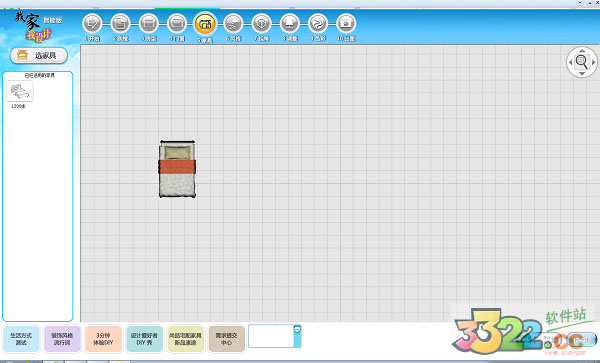Open 生活方式测试 tile
The height and width of the screenshot is (363, 600).
21,339
